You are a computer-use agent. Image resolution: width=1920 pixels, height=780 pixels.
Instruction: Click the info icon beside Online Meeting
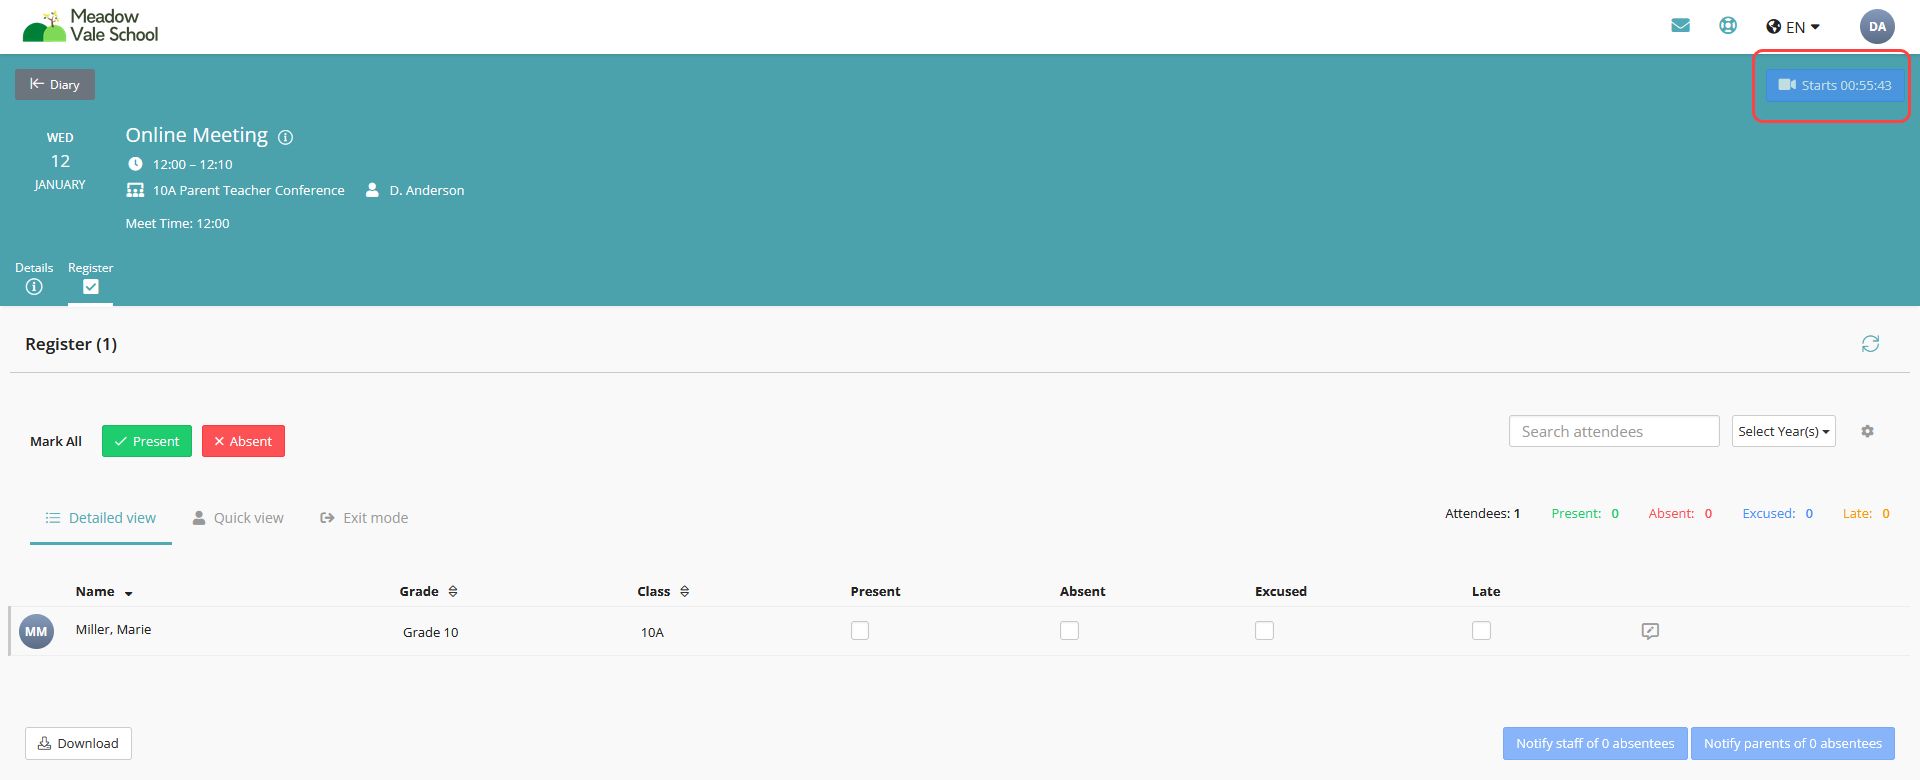pos(285,137)
